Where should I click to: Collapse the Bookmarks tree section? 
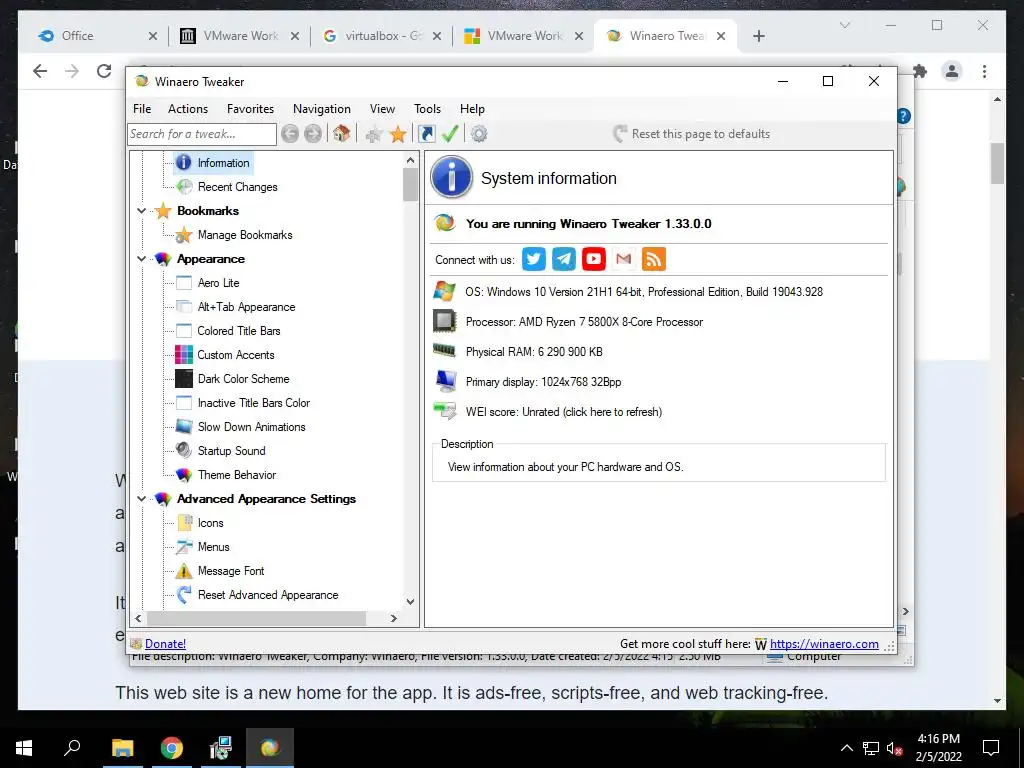[141, 211]
